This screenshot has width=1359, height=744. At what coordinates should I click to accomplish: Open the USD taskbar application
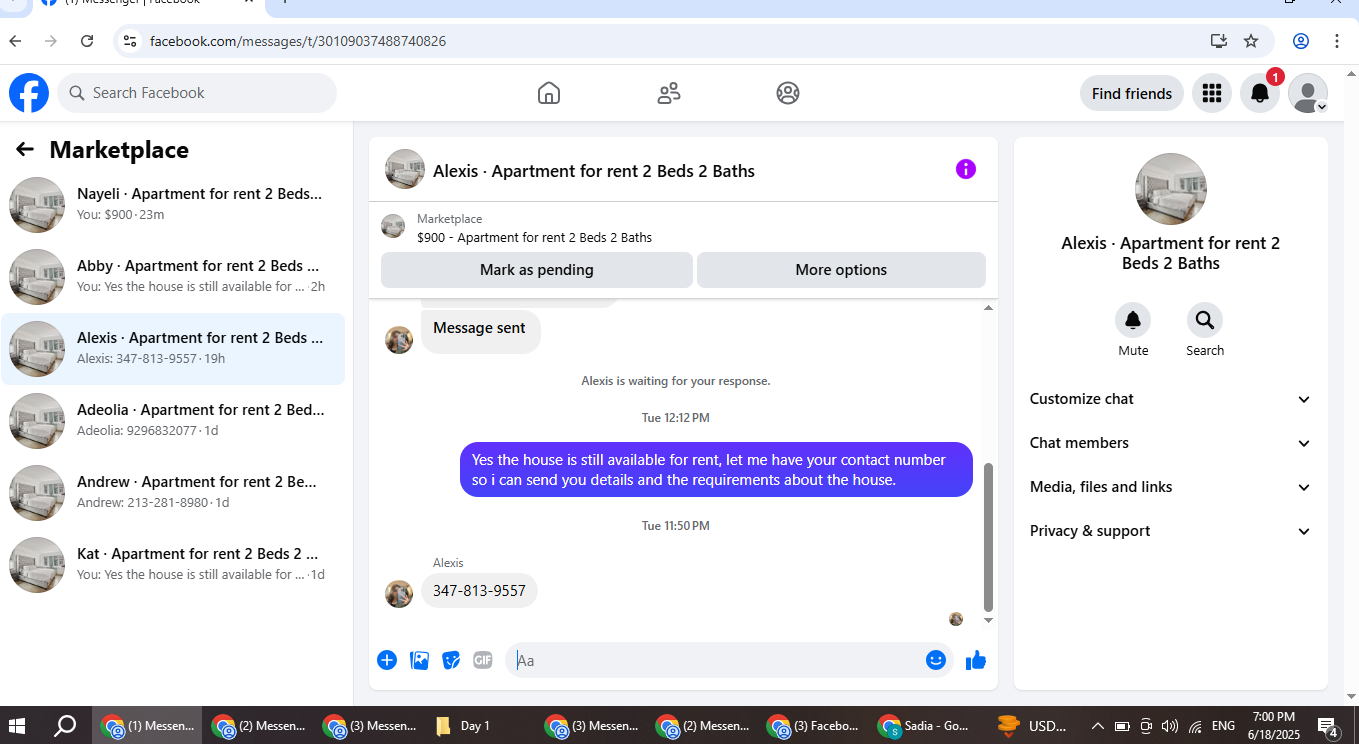point(1034,726)
